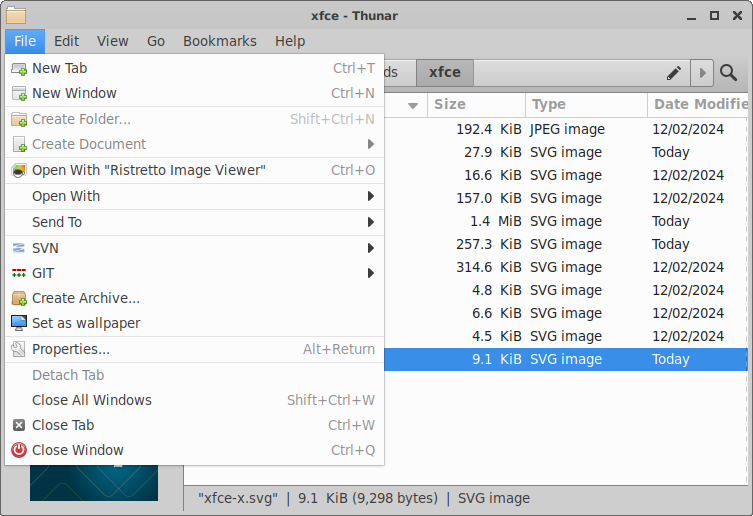The width and height of the screenshot is (753, 516).
Task: Choose Close Window menu entry
Action: tap(194, 450)
